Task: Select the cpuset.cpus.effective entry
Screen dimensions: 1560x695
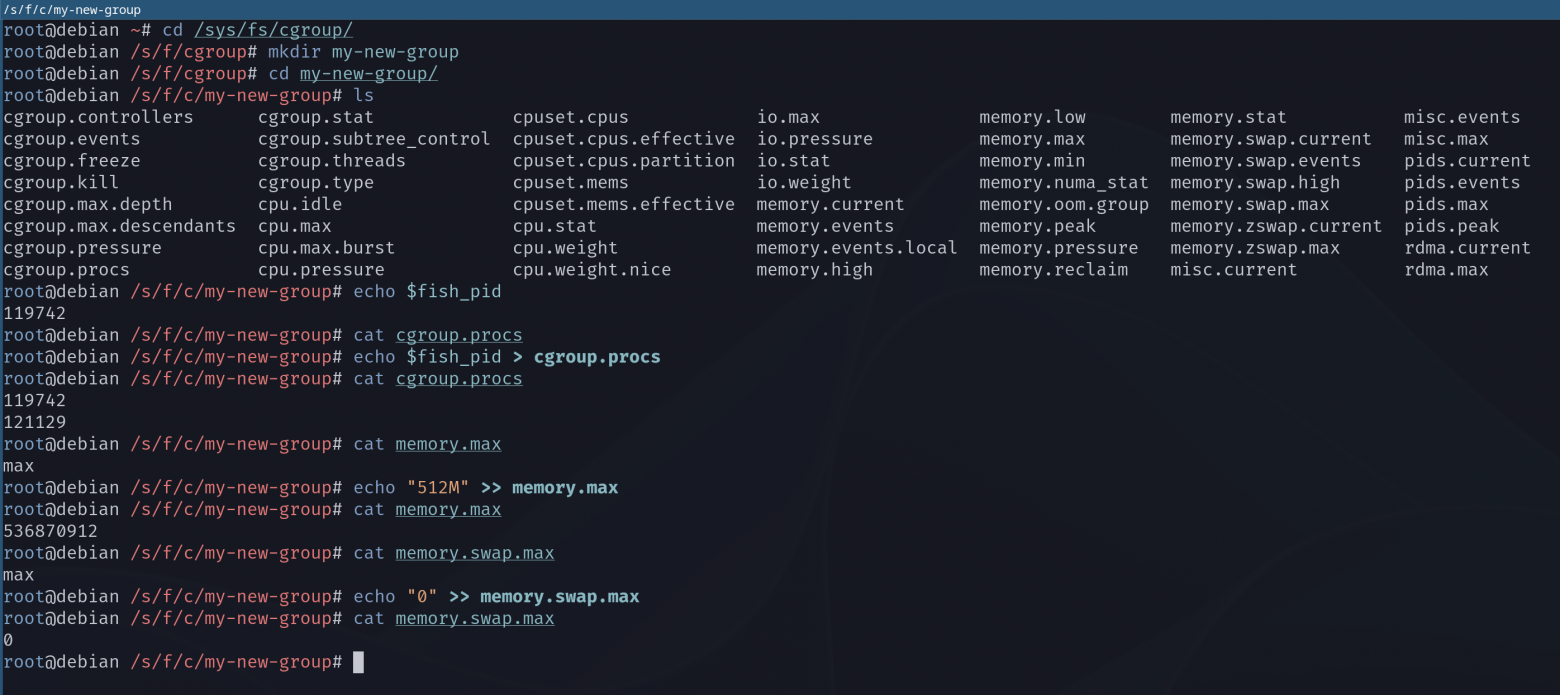Action: tap(623, 139)
